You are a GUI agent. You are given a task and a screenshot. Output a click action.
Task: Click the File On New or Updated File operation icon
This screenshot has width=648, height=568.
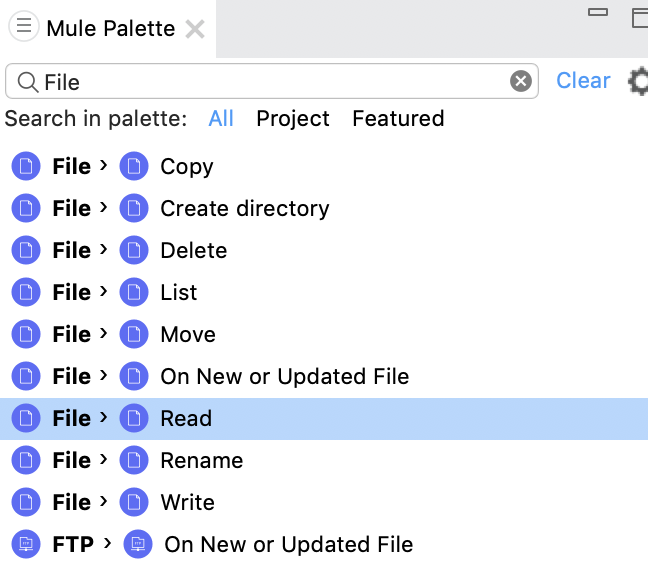[x=134, y=376]
